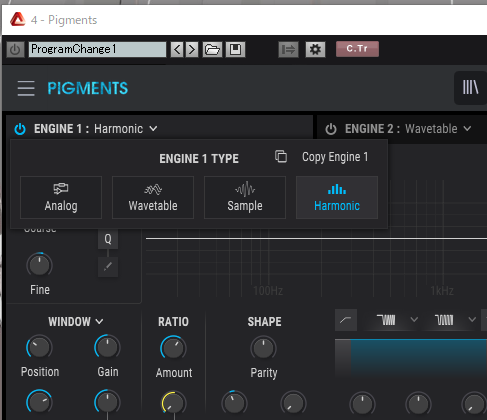This screenshot has height=420, width=487.
Task: Open preset folder icon in host toolbar
Action: [x=212, y=50]
